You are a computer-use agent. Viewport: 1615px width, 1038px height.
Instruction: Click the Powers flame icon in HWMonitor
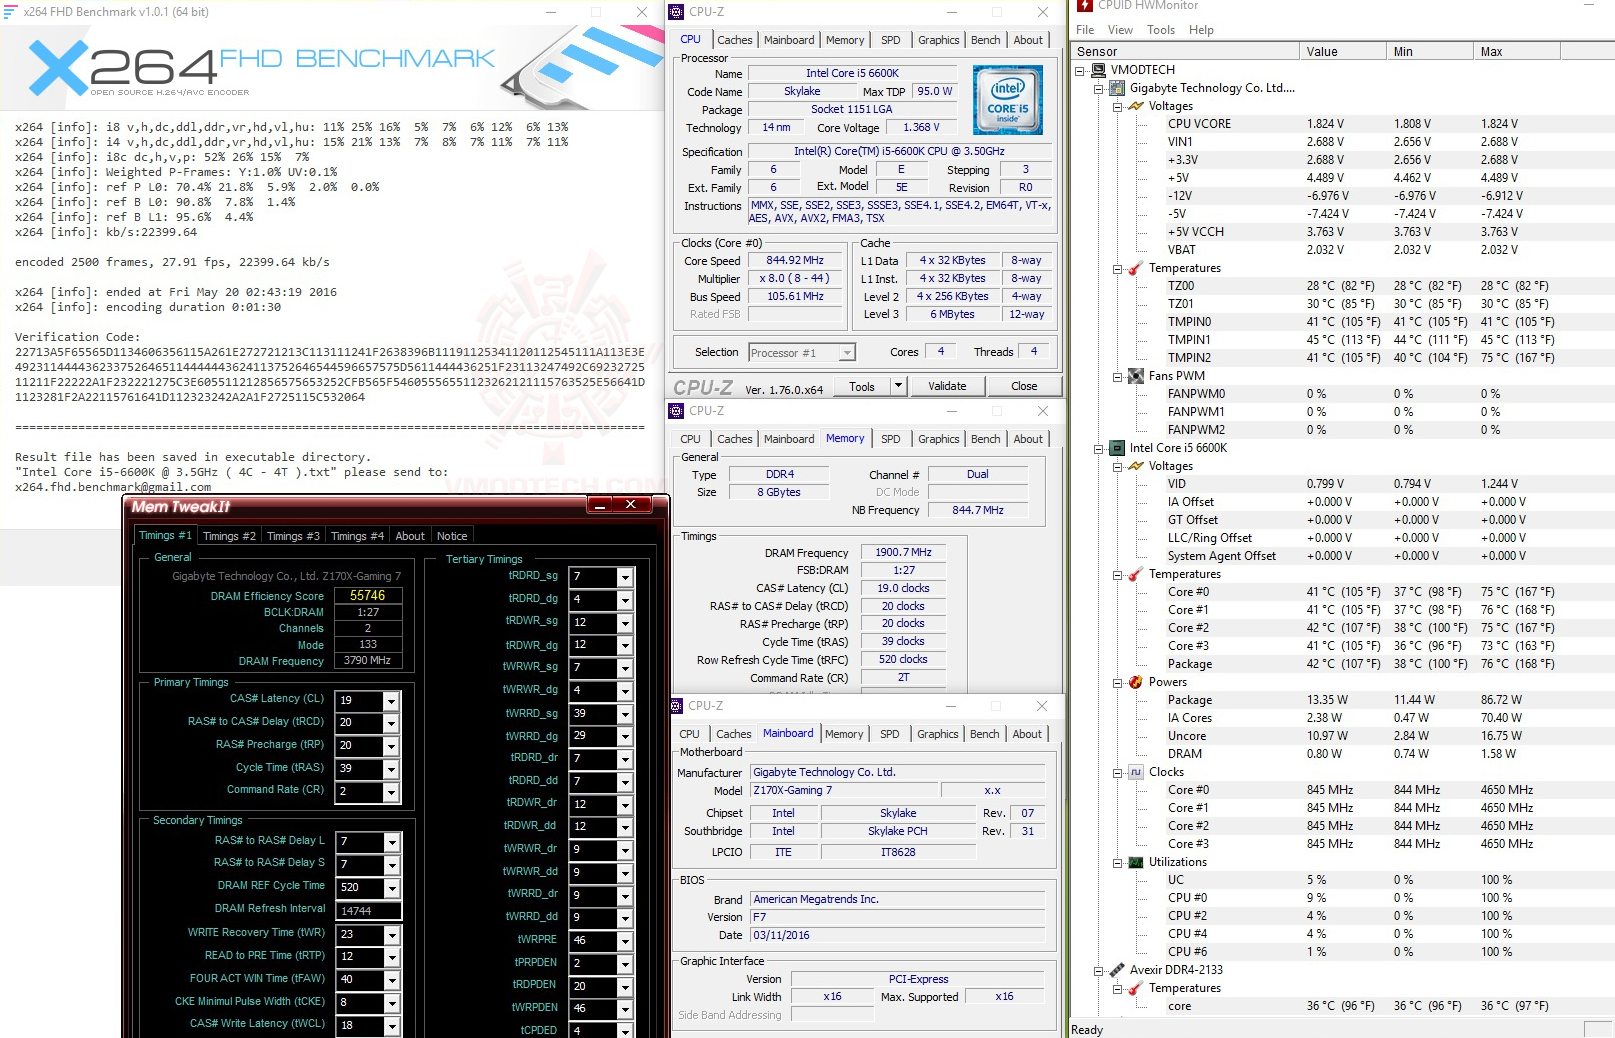(1136, 682)
